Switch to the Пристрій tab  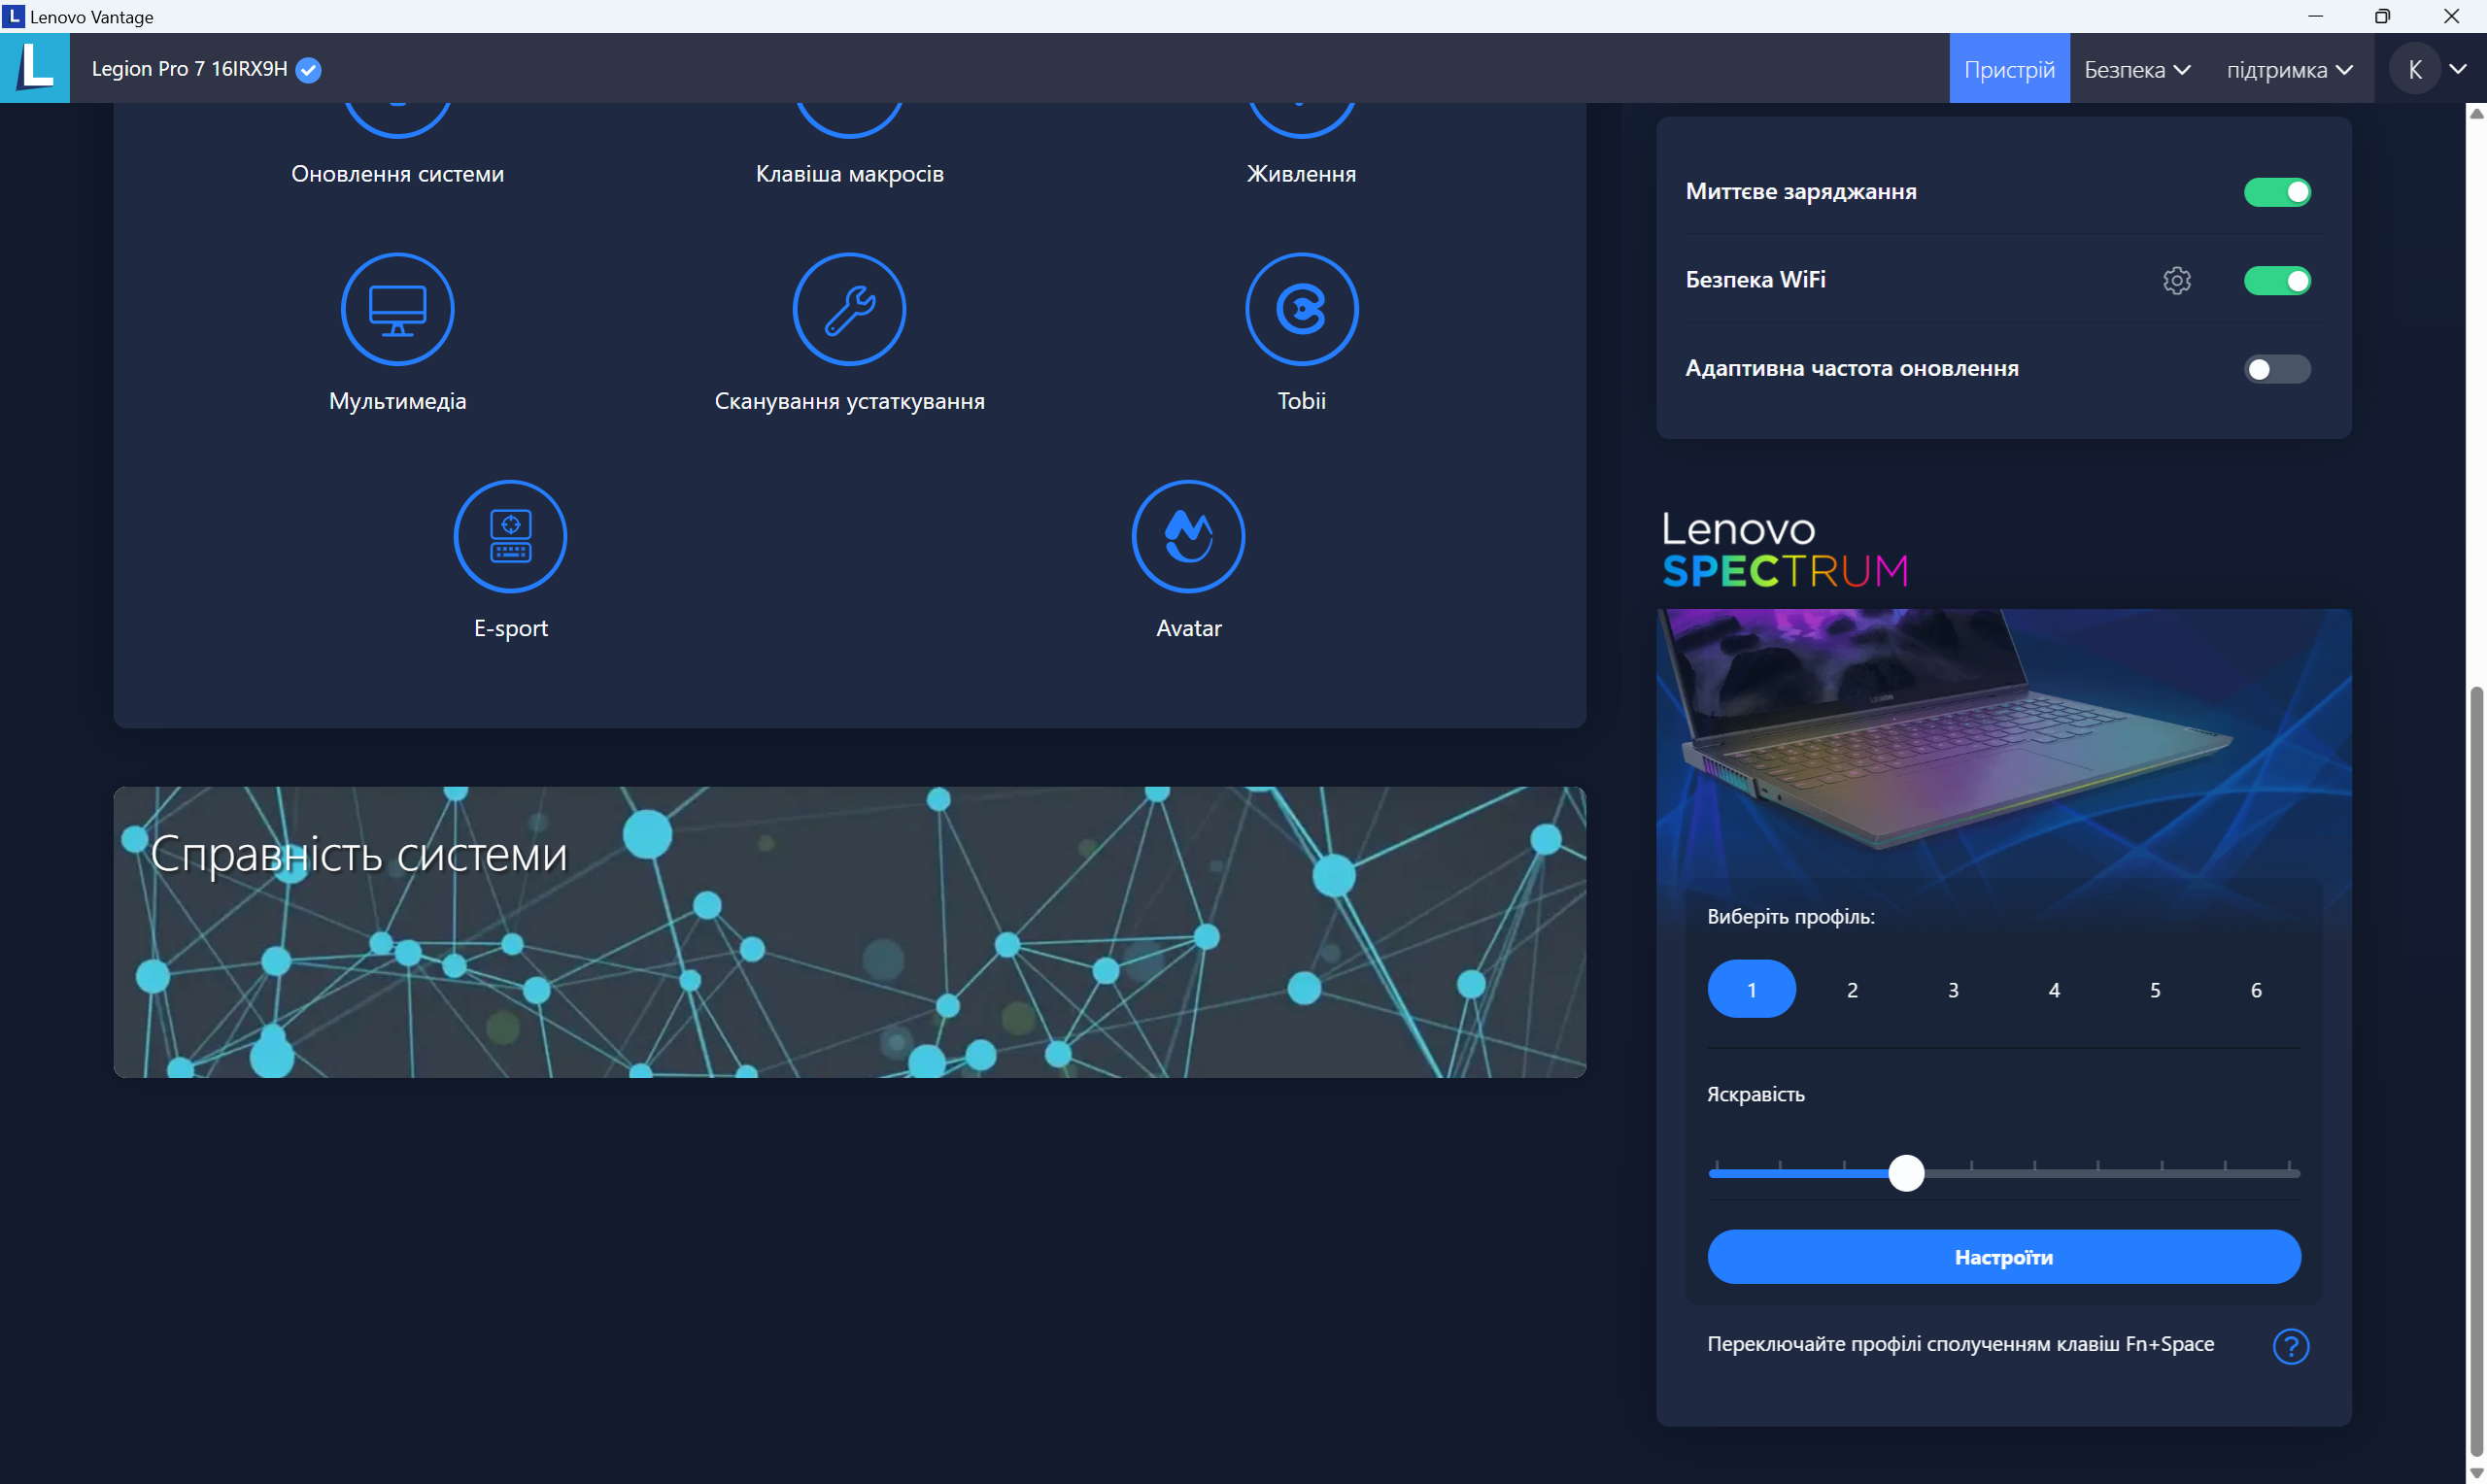tap(2010, 68)
